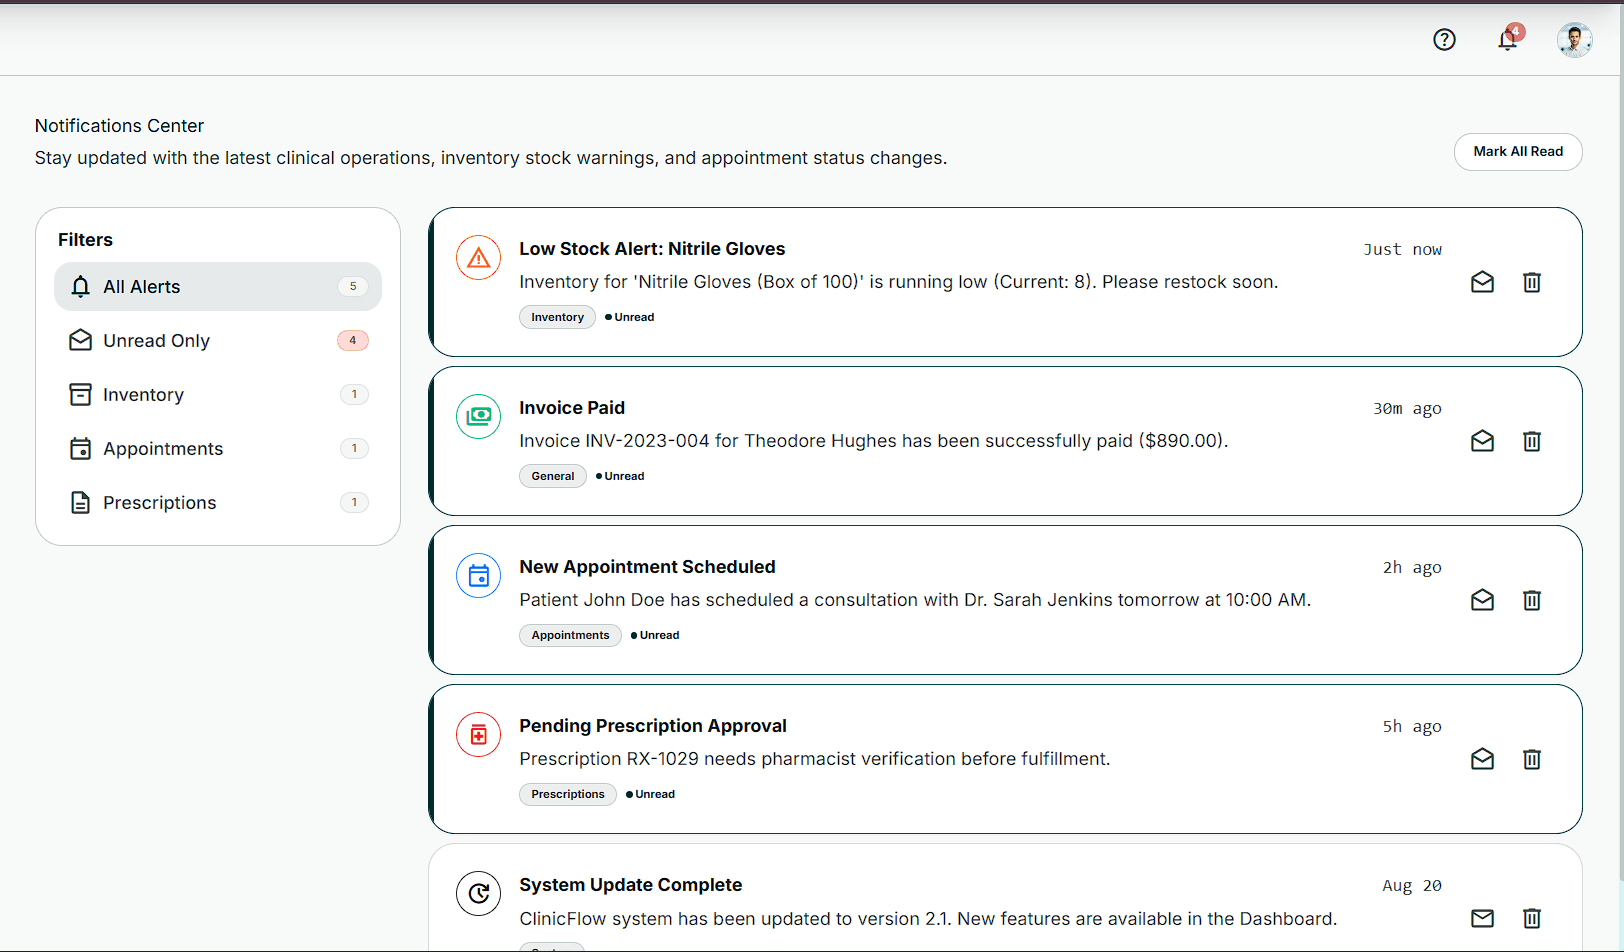The width and height of the screenshot is (1624, 952).
Task: Click the Pending Prescription medical icon
Action: click(x=479, y=735)
